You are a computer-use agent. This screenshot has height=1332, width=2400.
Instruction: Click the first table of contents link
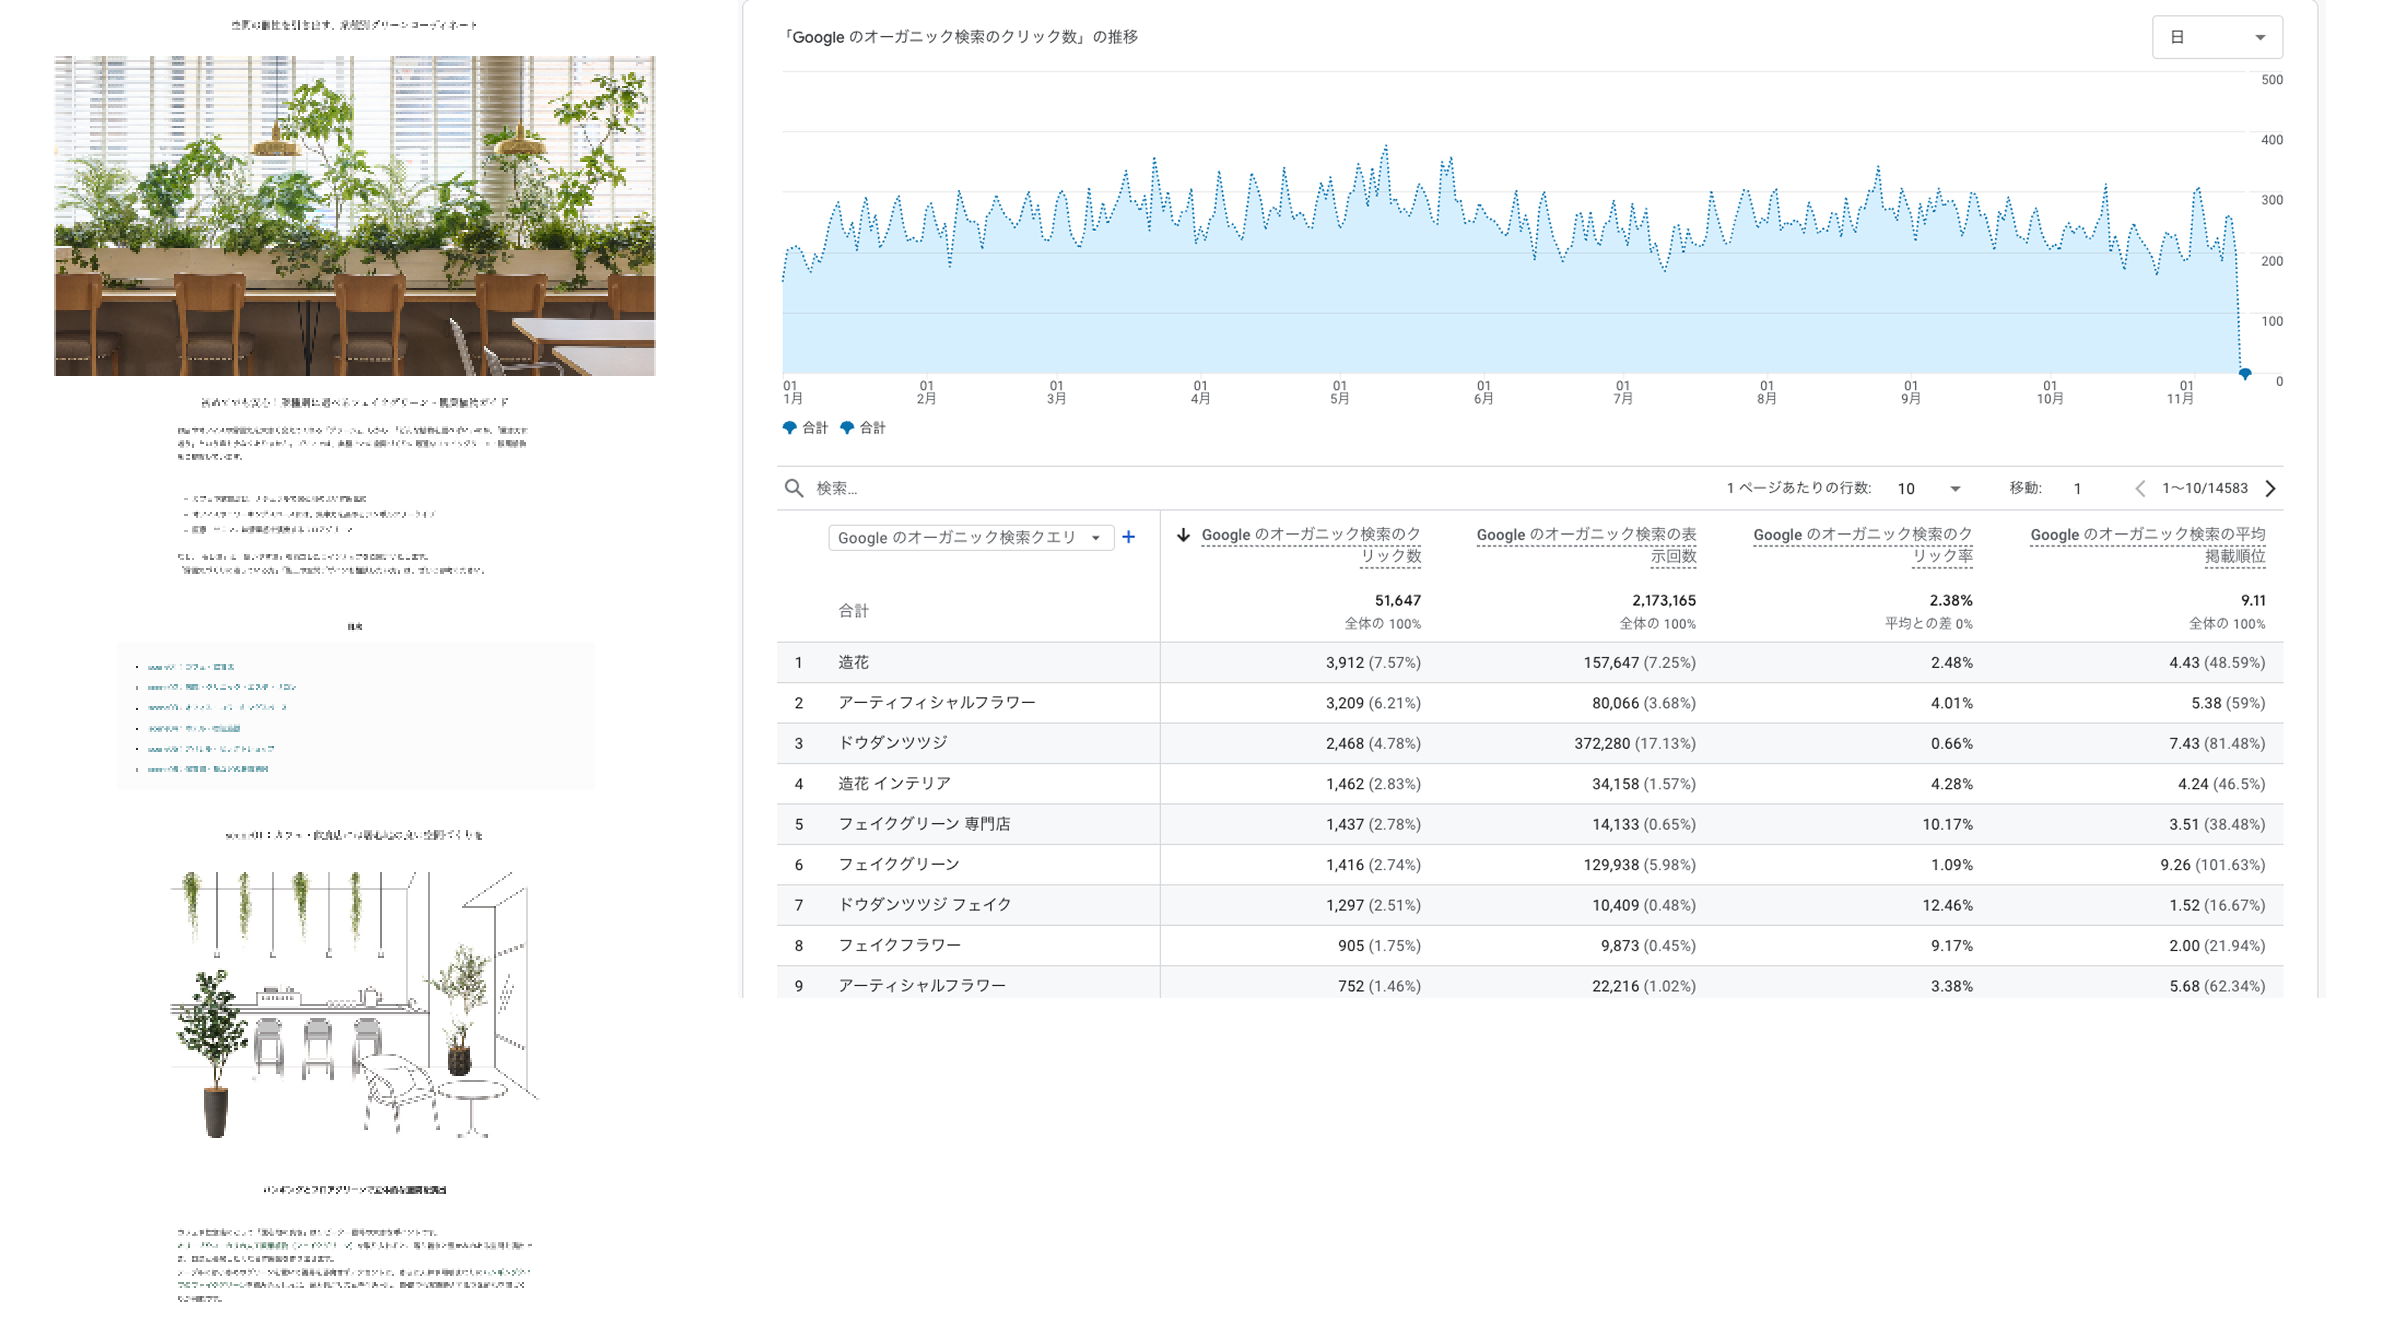coord(191,666)
